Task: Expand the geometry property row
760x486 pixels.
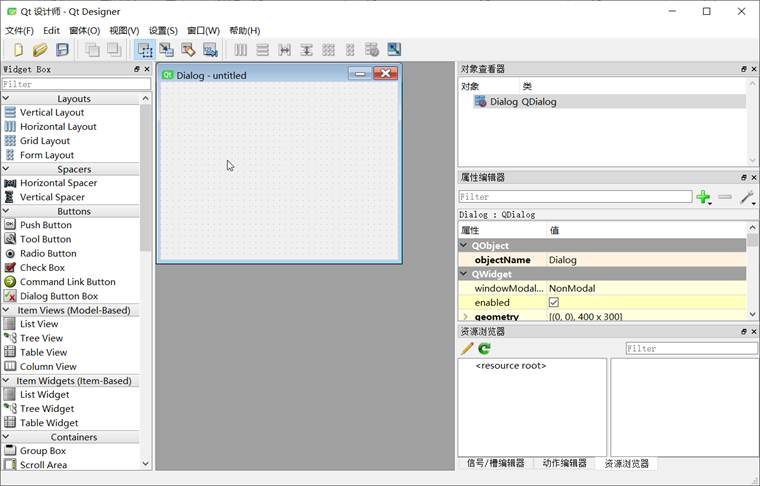Action: (465, 316)
